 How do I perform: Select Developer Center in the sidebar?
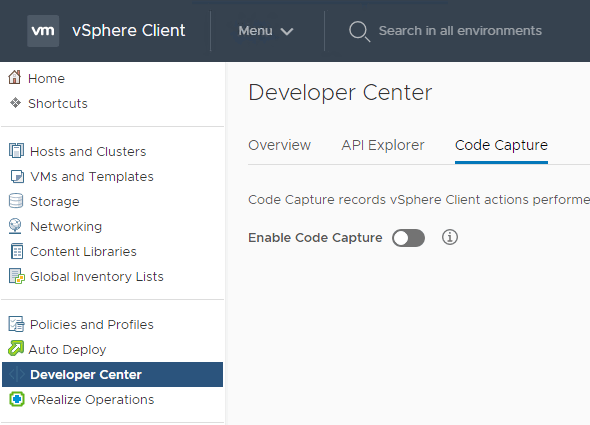pos(113,375)
